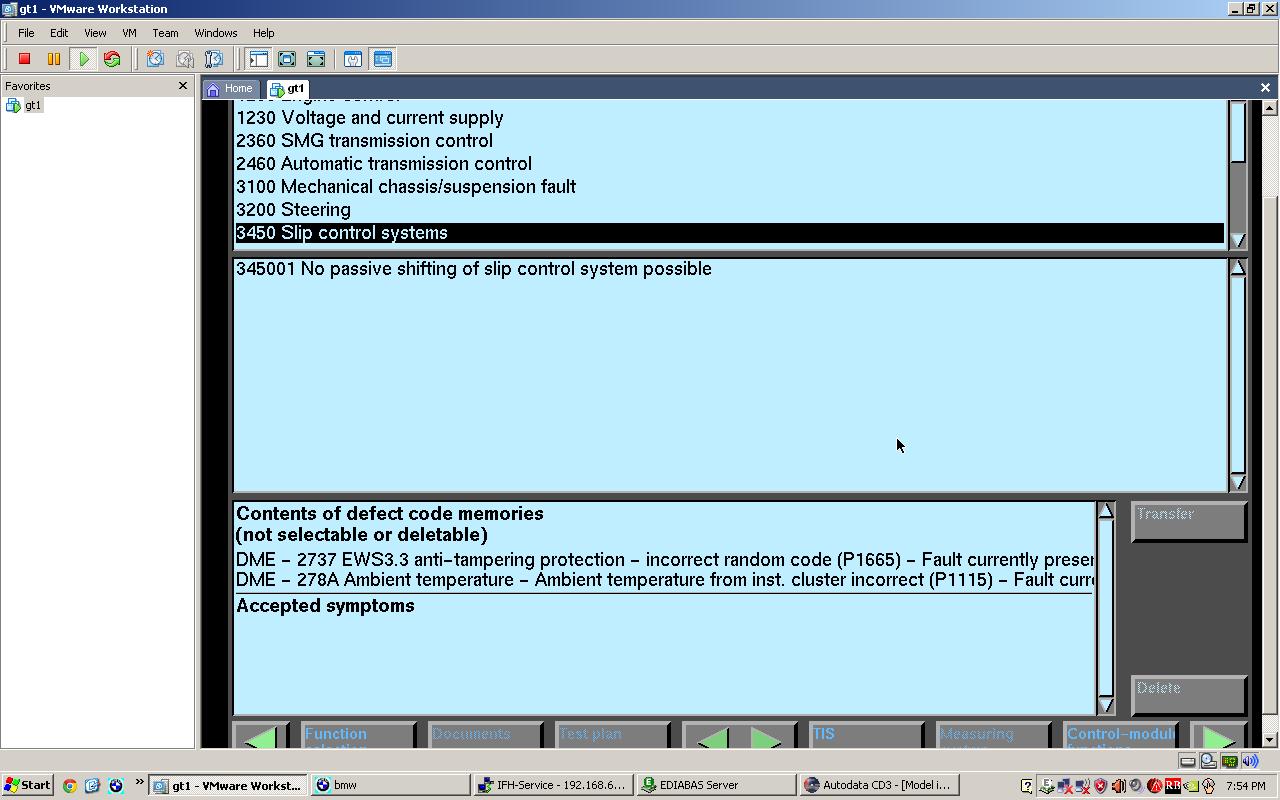Image resolution: width=1280 pixels, height=800 pixels.
Task: Click the VM sound device status icon
Action: (1250, 761)
